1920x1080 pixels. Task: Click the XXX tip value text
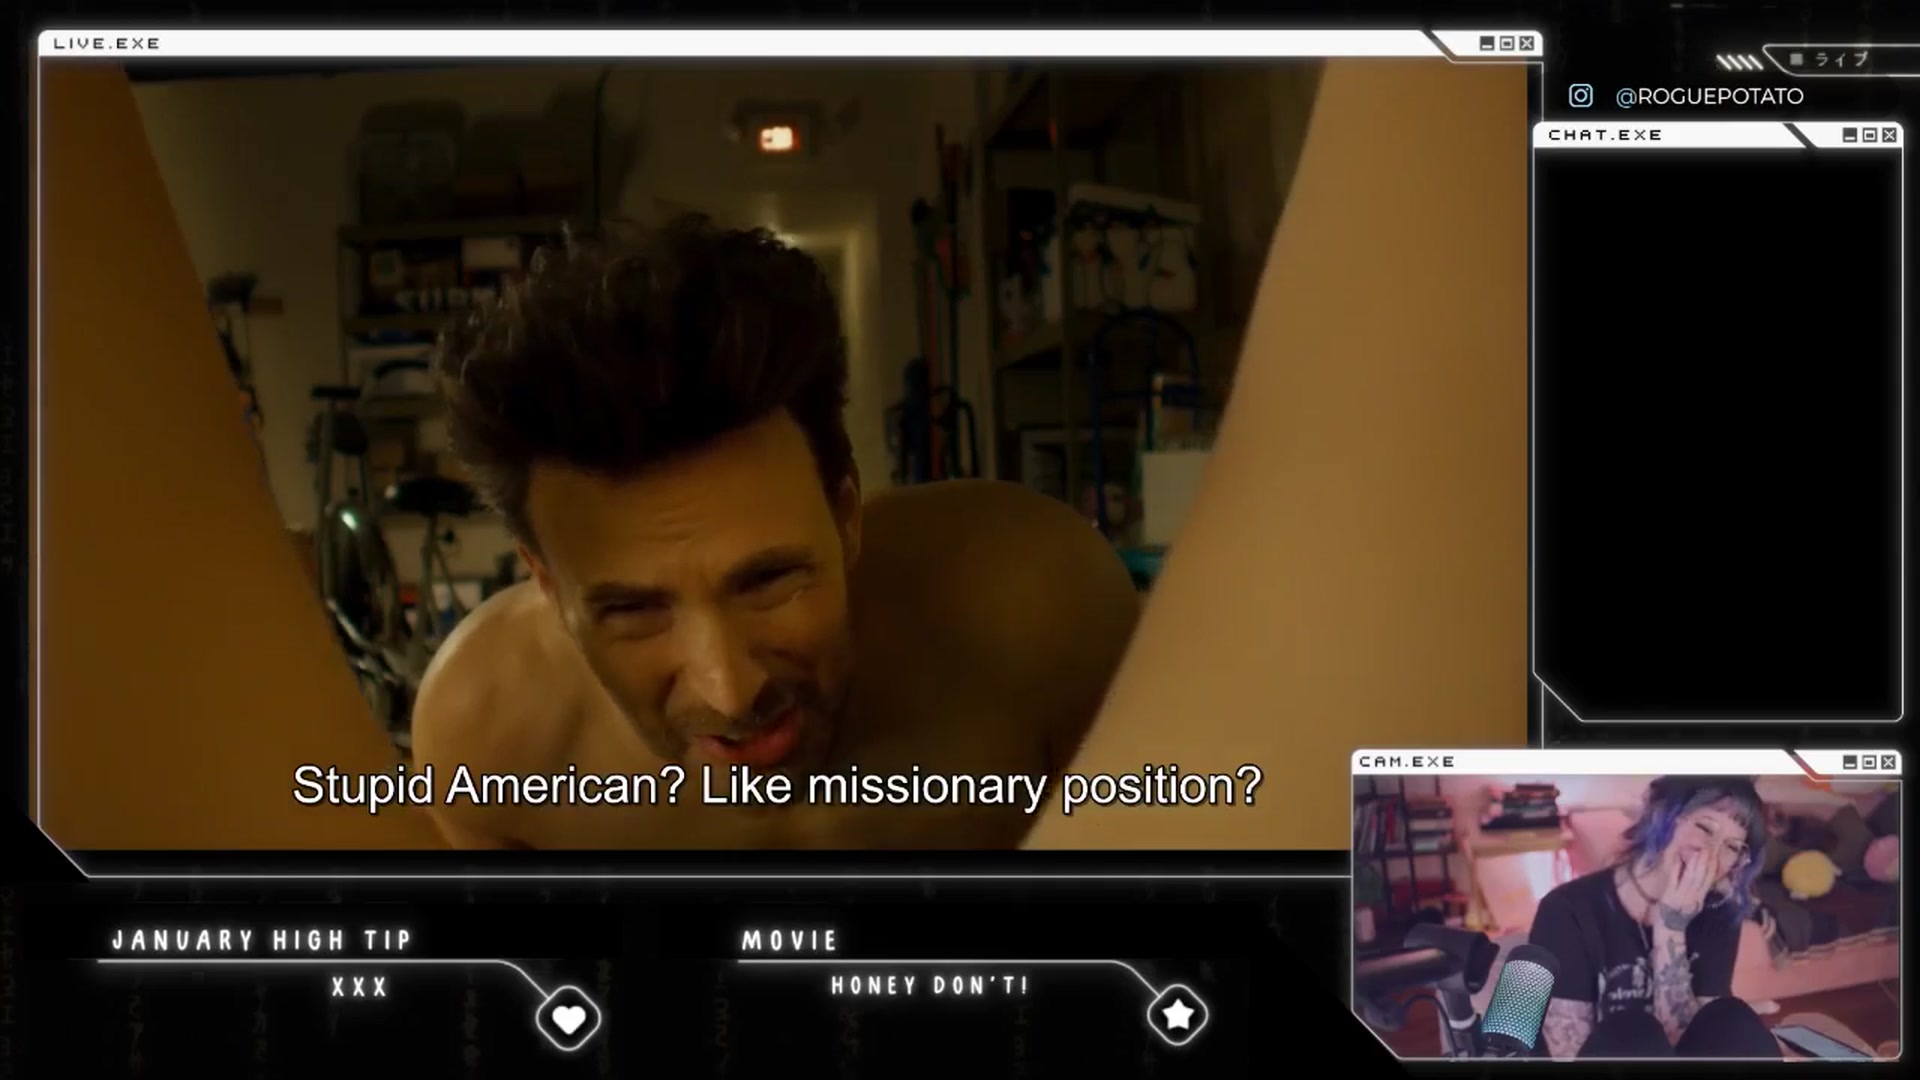360,987
